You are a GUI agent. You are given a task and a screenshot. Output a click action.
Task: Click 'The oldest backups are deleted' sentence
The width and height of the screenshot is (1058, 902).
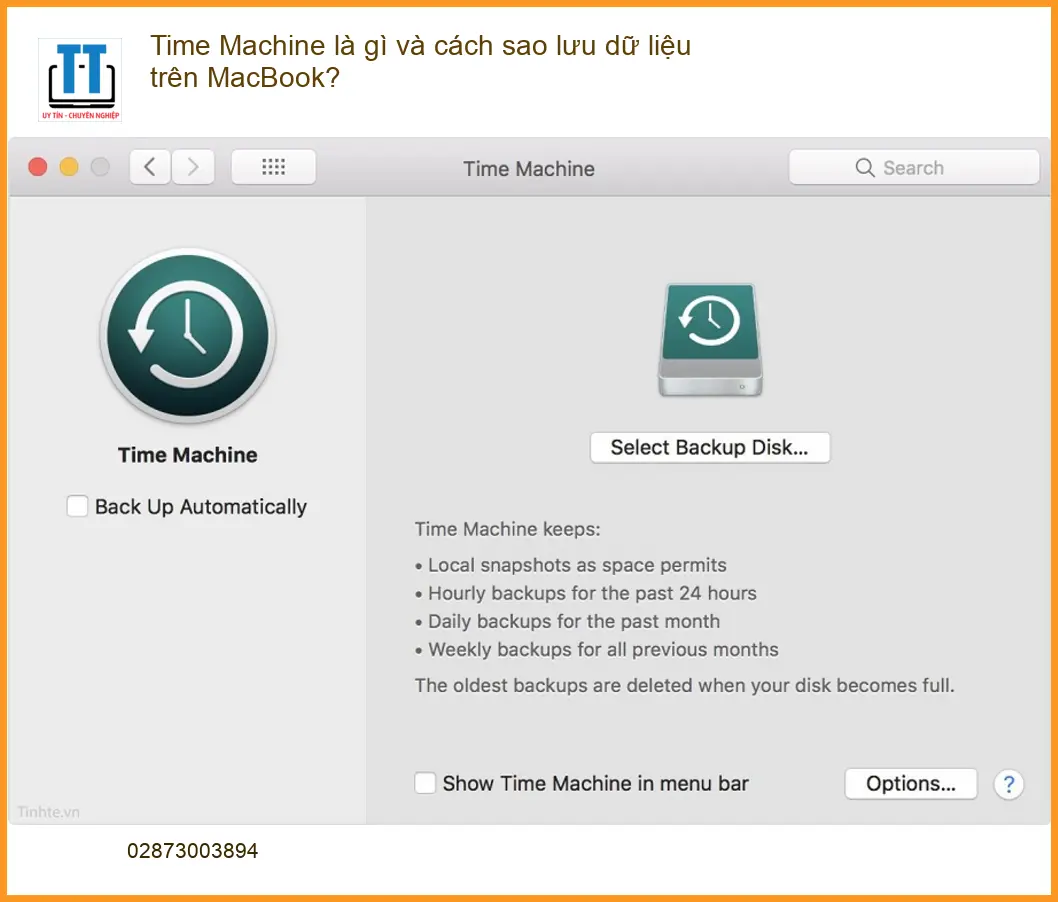(x=684, y=685)
